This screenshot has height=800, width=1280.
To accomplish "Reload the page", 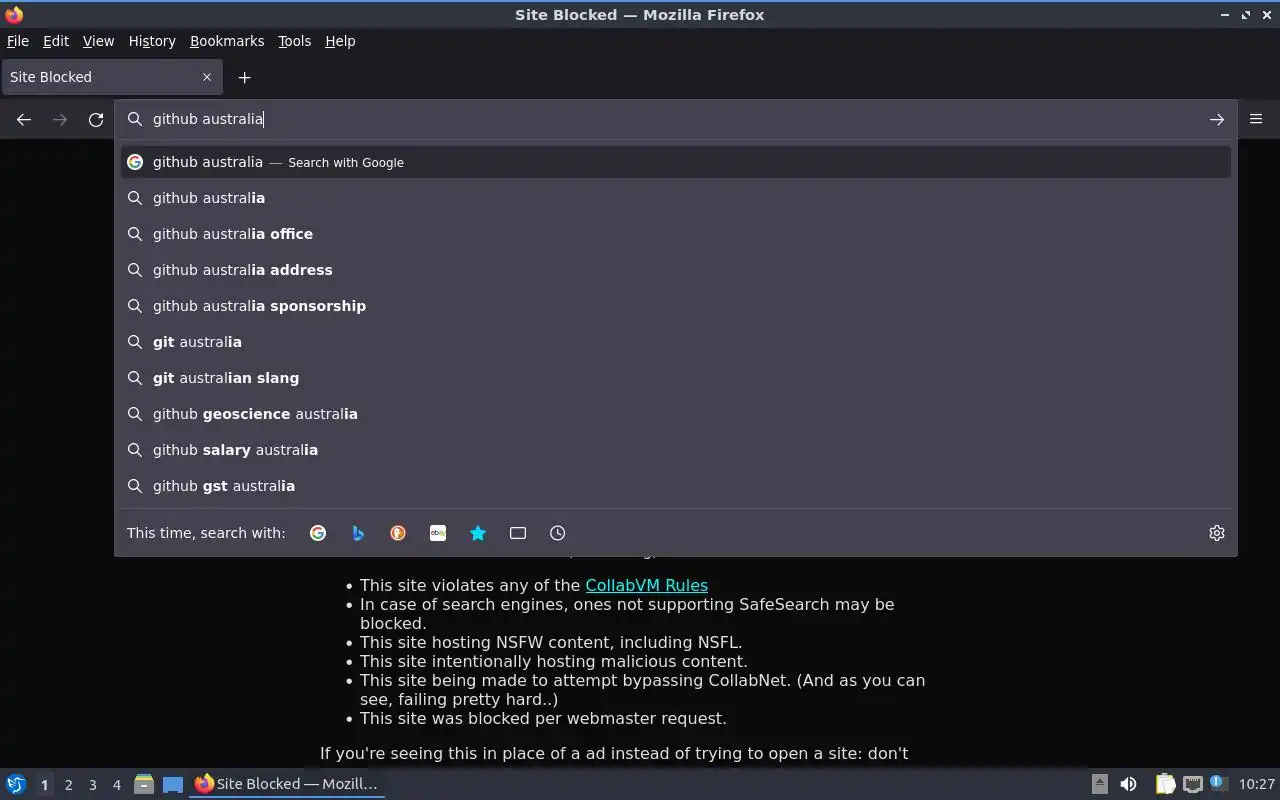I will [x=96, y=119].
